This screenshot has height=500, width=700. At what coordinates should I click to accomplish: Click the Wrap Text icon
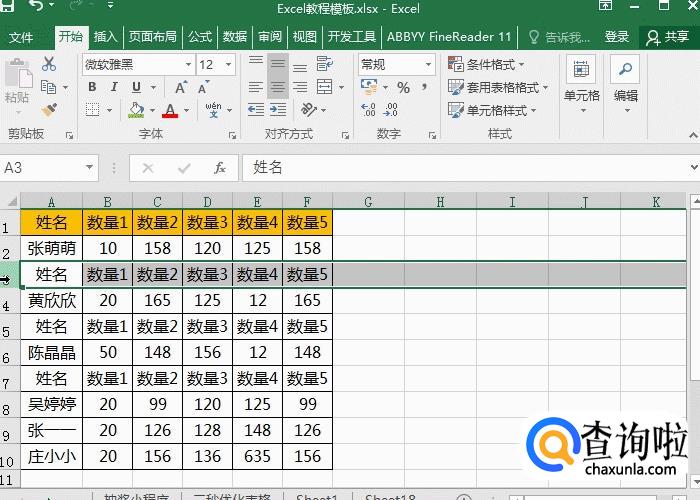(x=325, y=64)
